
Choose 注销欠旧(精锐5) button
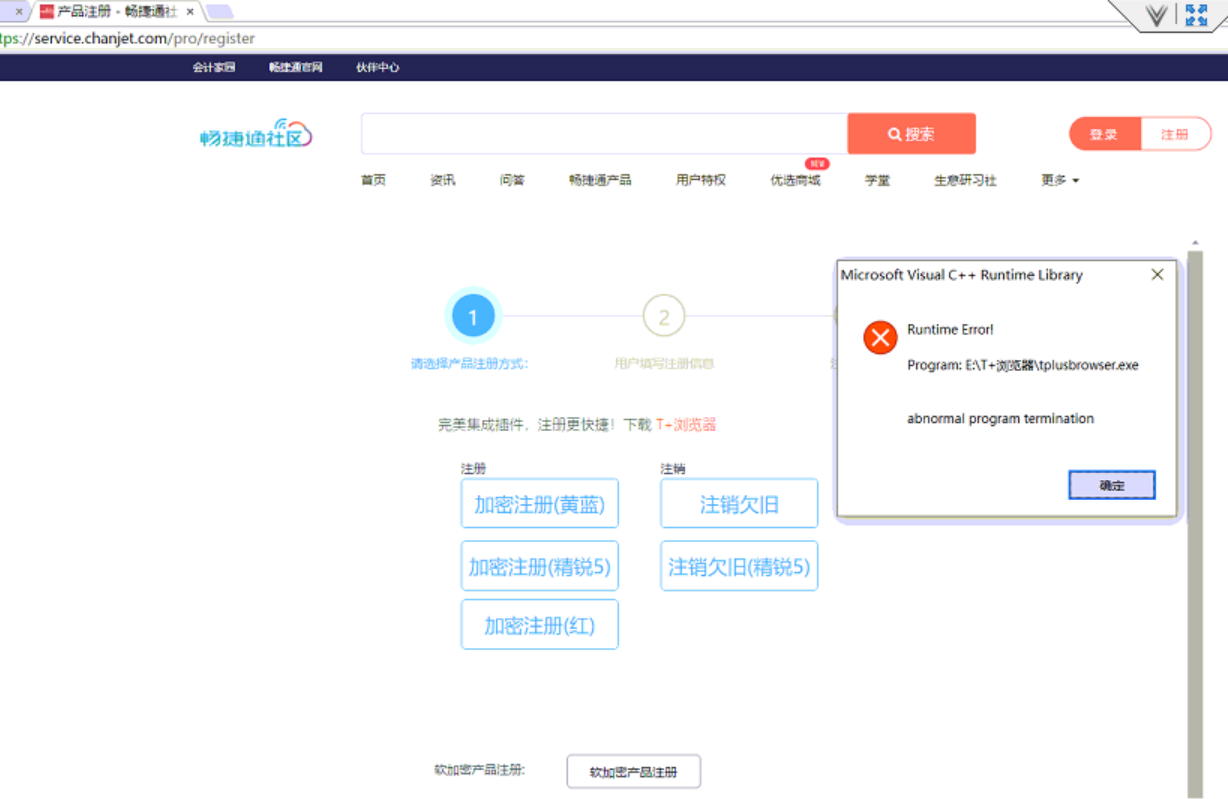(x=739, y=566)
